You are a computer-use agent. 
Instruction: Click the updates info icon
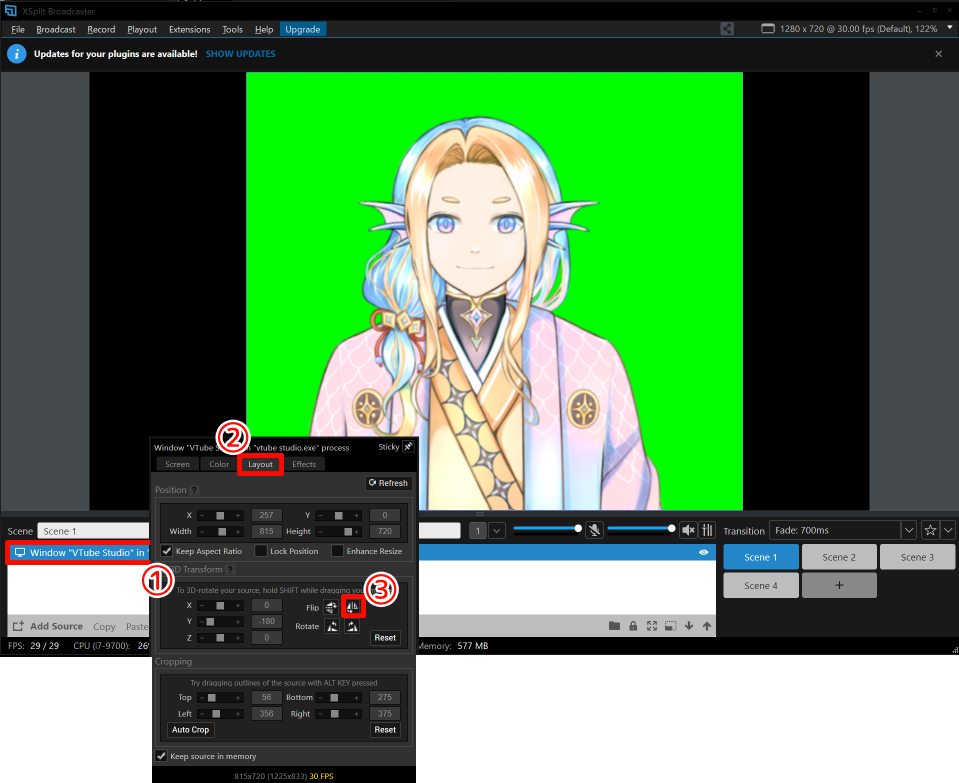point(17,54)
